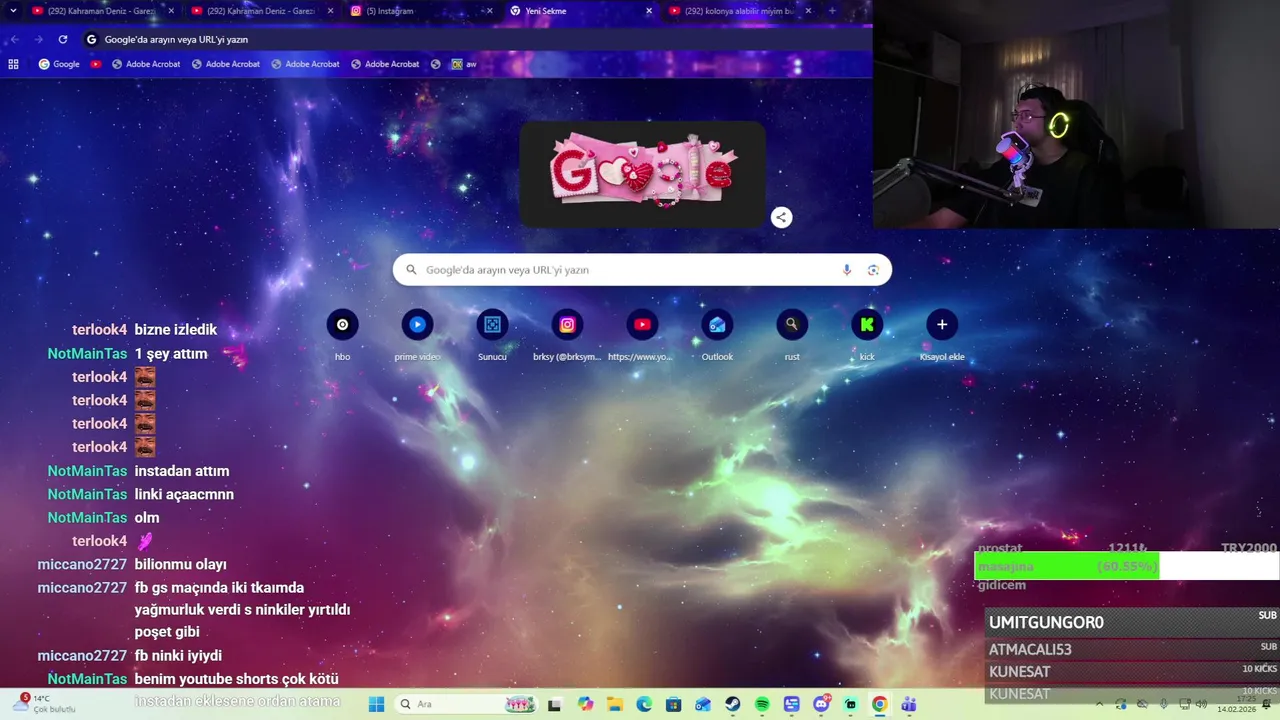Viewport: 1280px width, 720px height.
Task: Open the 14°C weather widget
Action: tap(44, 703)
